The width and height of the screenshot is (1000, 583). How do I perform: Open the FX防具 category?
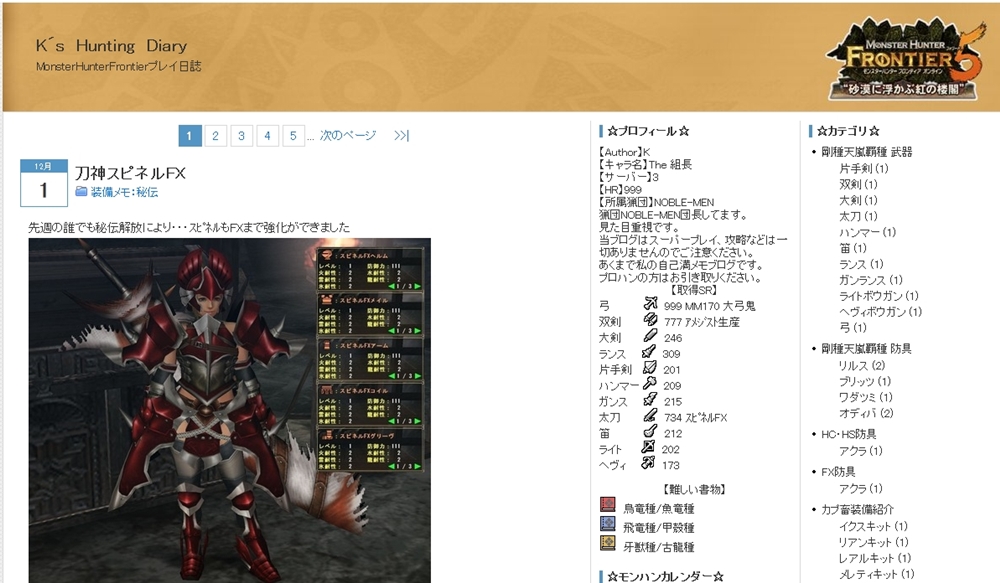point(838,472)
